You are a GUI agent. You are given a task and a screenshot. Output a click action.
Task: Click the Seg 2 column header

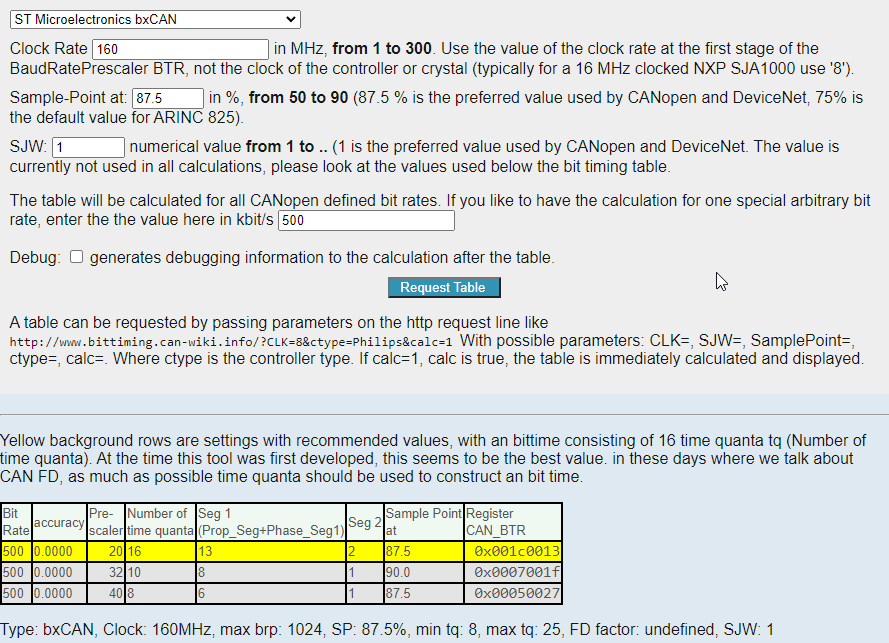365,522
